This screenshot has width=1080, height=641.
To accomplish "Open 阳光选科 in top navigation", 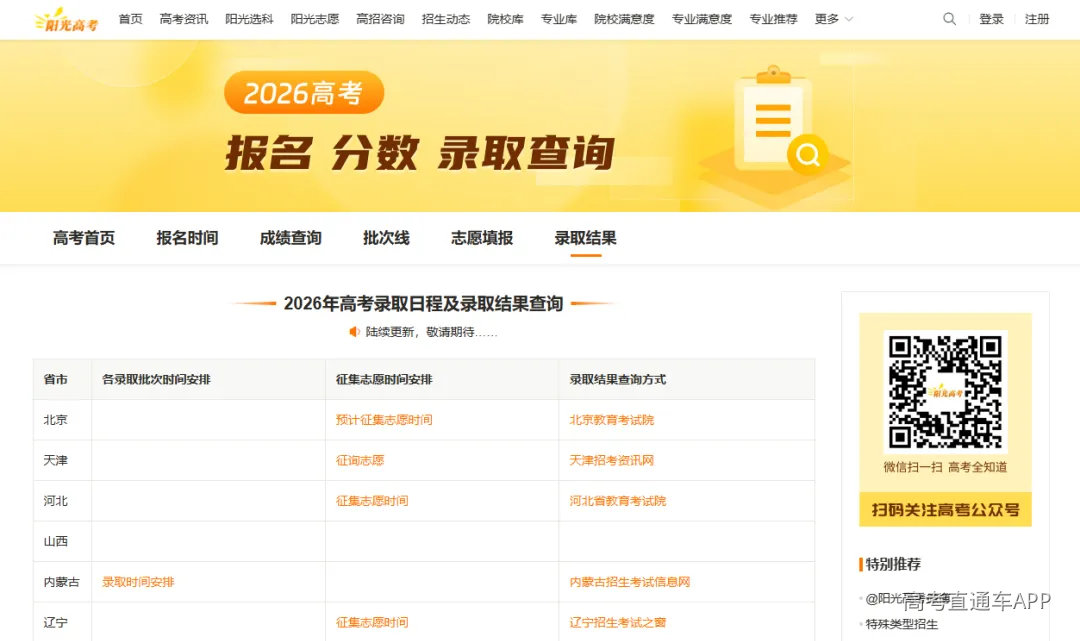I will tap(249, 19).
